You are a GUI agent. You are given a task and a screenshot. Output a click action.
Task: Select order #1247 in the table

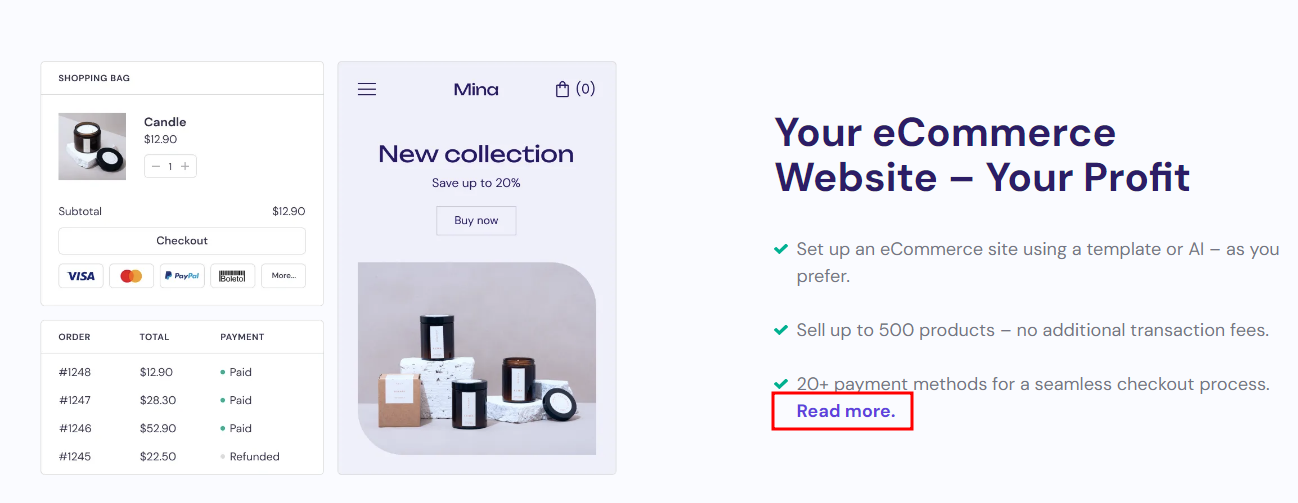tap(75, 400)
